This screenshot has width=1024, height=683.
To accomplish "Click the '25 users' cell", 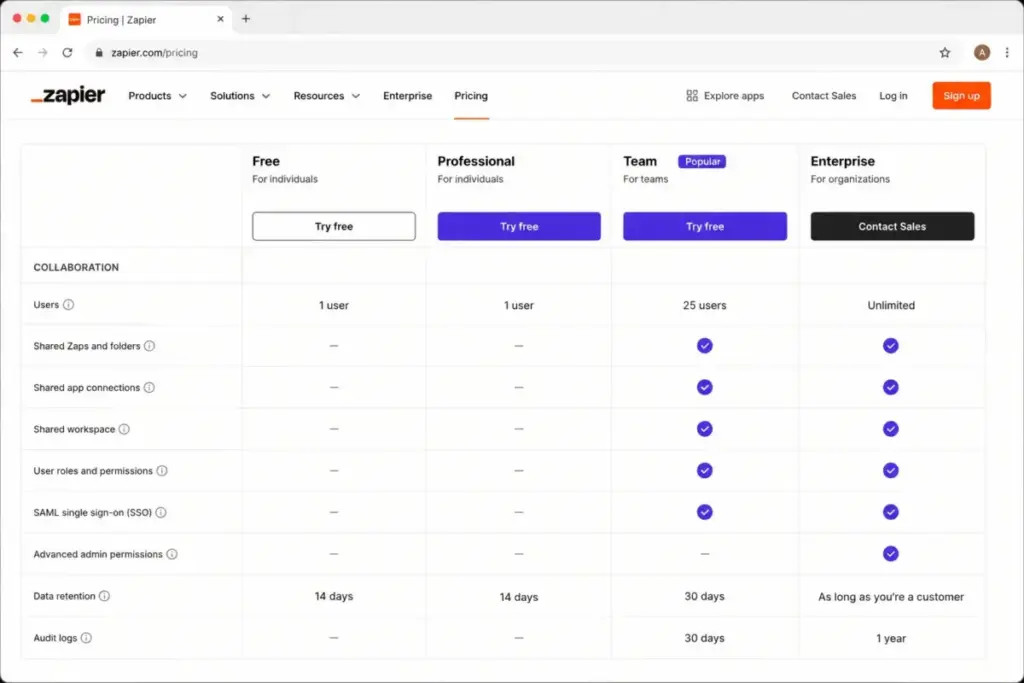I will (x=705, y=306).
